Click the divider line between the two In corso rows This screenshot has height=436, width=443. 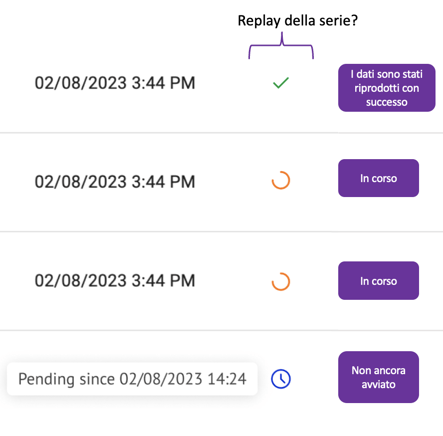pos(221,231)
